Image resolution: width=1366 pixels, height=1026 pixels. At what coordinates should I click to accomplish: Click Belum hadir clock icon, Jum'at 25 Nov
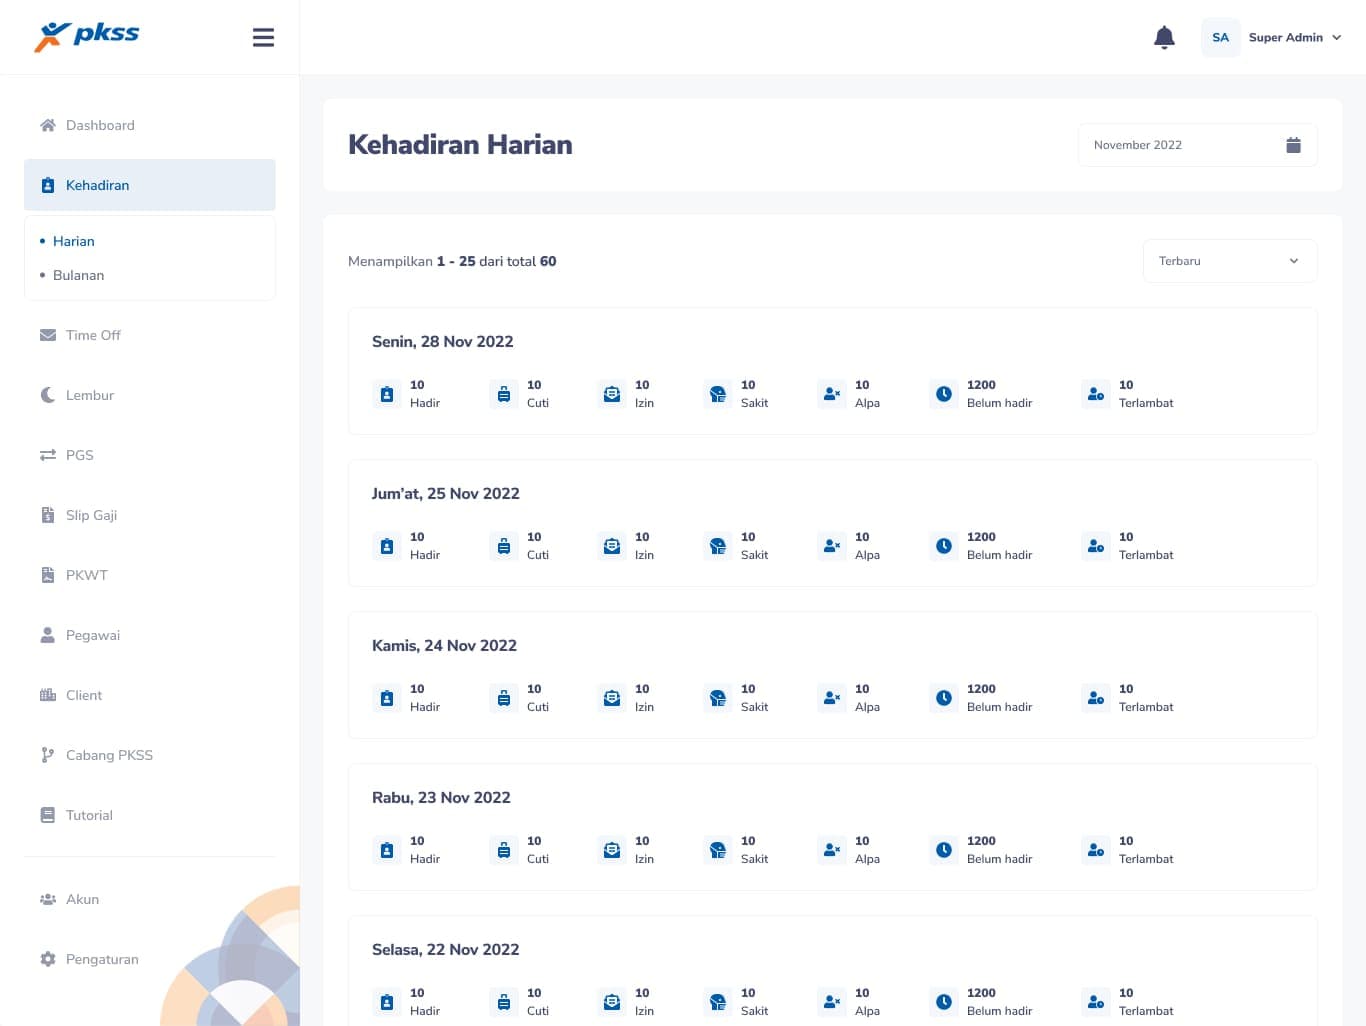[x=944, y=546]
